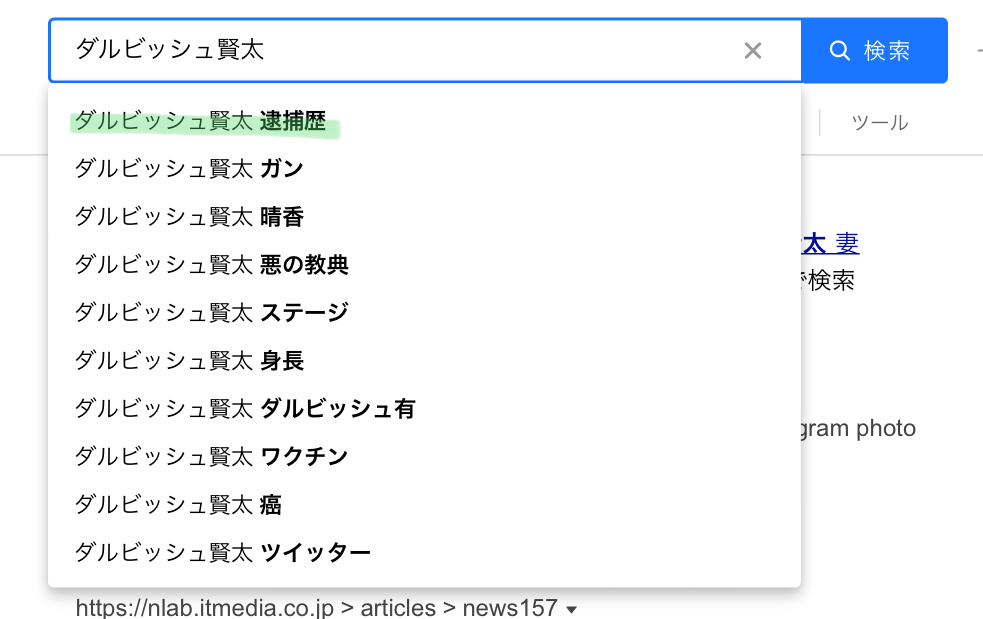Viewport: 983px width, 619px height.
Task: Pick suggestion ダルビッシュ賢太 ツイッター
Action: 424,553
